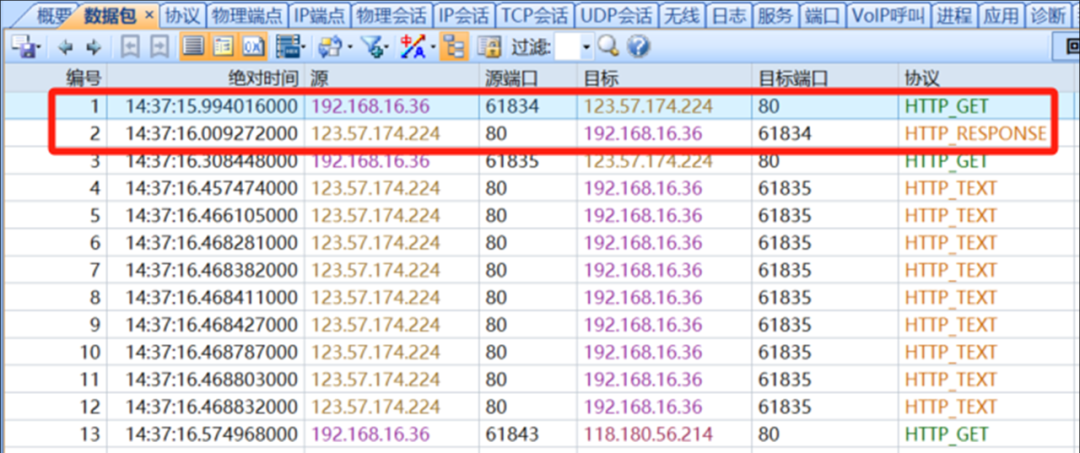1080x453 pixels.
Task: Click source port 61834 in packet 1
Action: point(512,106)
